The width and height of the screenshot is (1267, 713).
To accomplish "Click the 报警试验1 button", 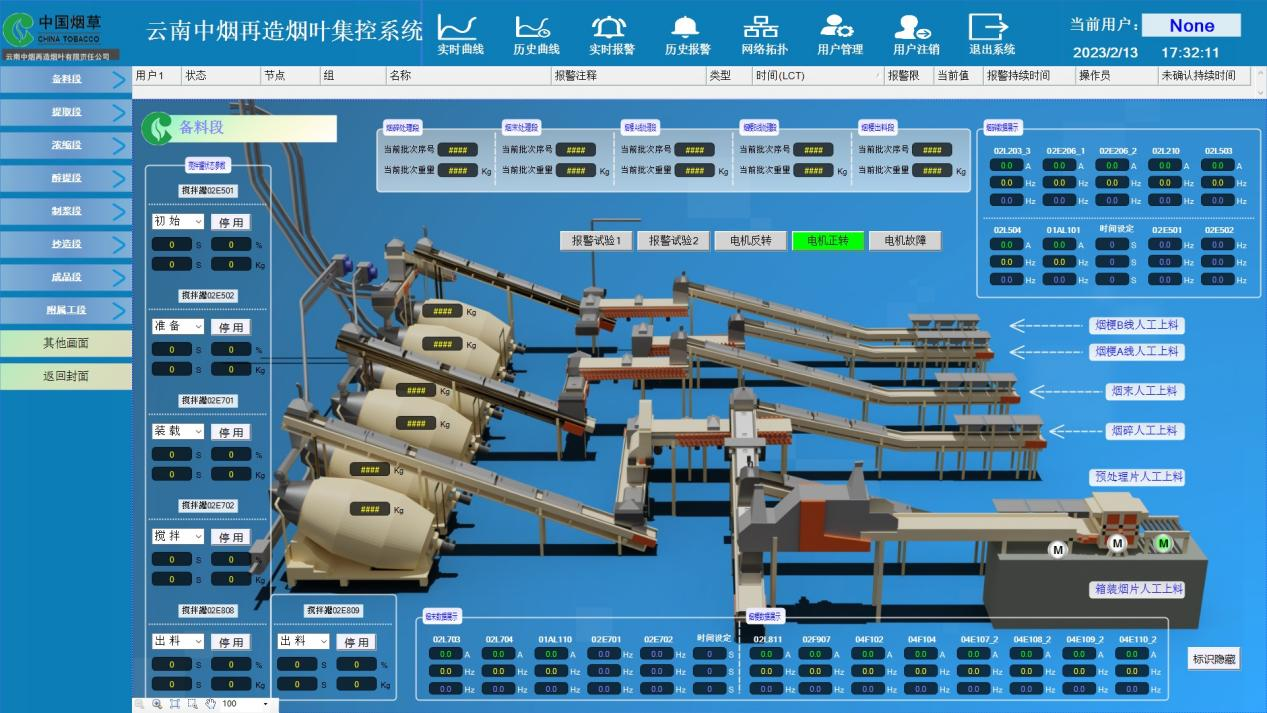I will tap(596, 241).
